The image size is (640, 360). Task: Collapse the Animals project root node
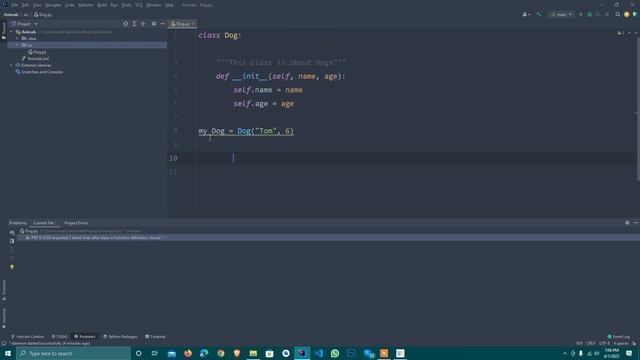[12, 32]
